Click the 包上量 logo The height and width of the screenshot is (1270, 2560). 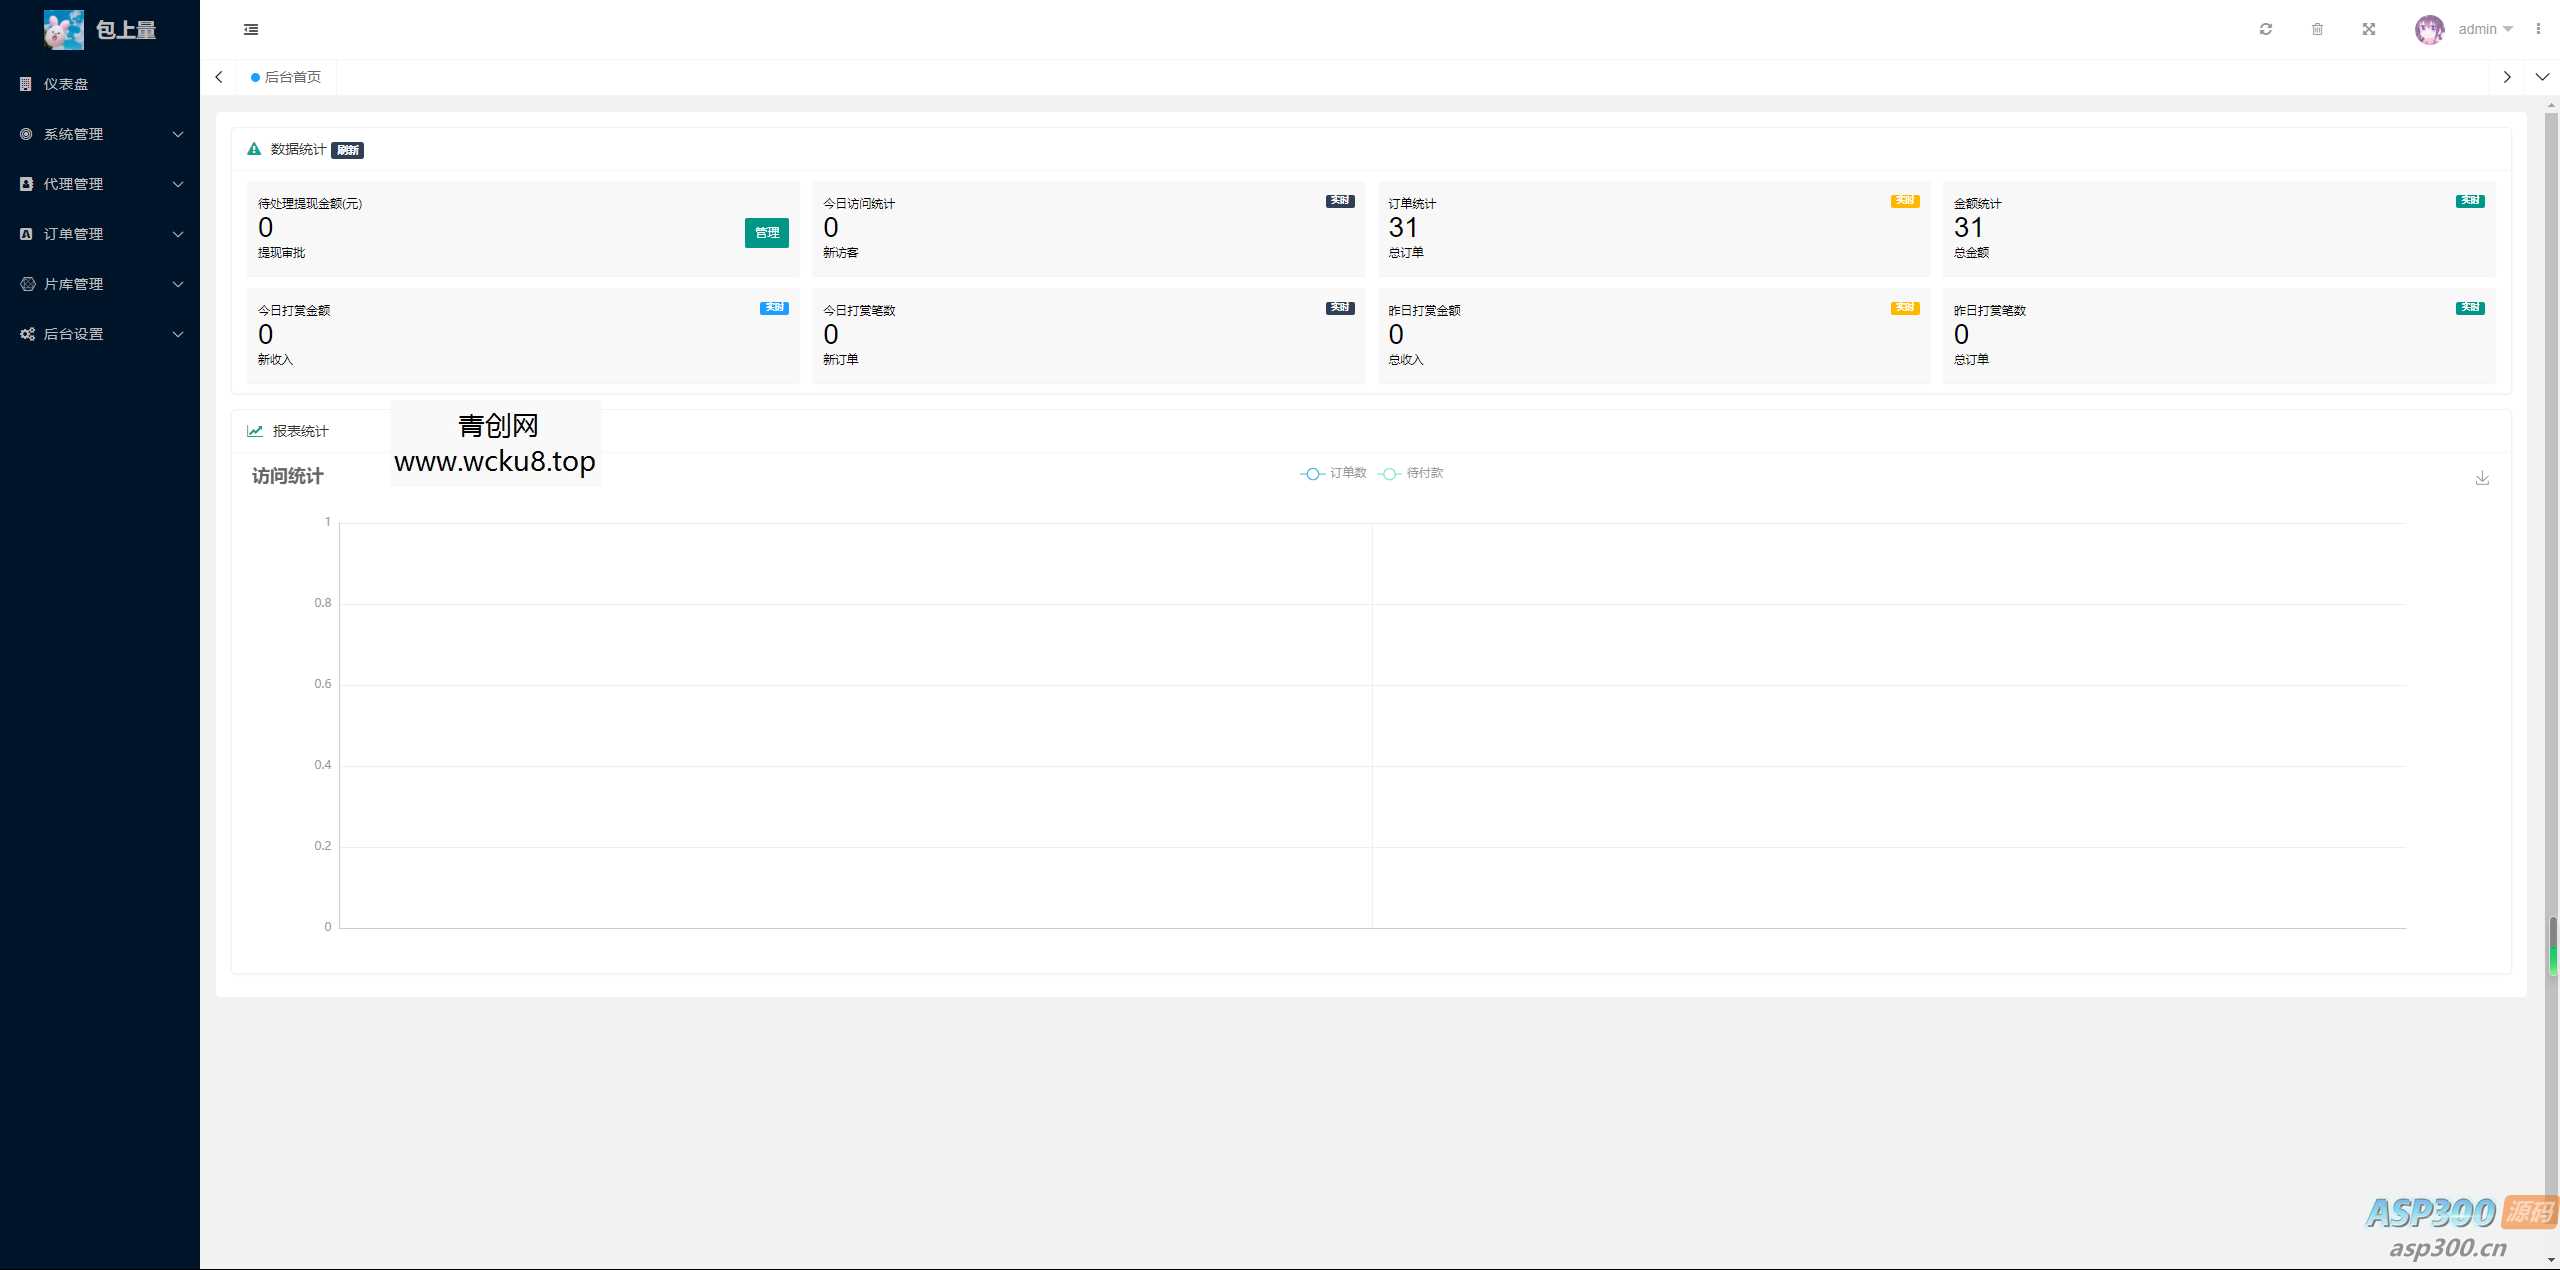(x=100, y=30)
